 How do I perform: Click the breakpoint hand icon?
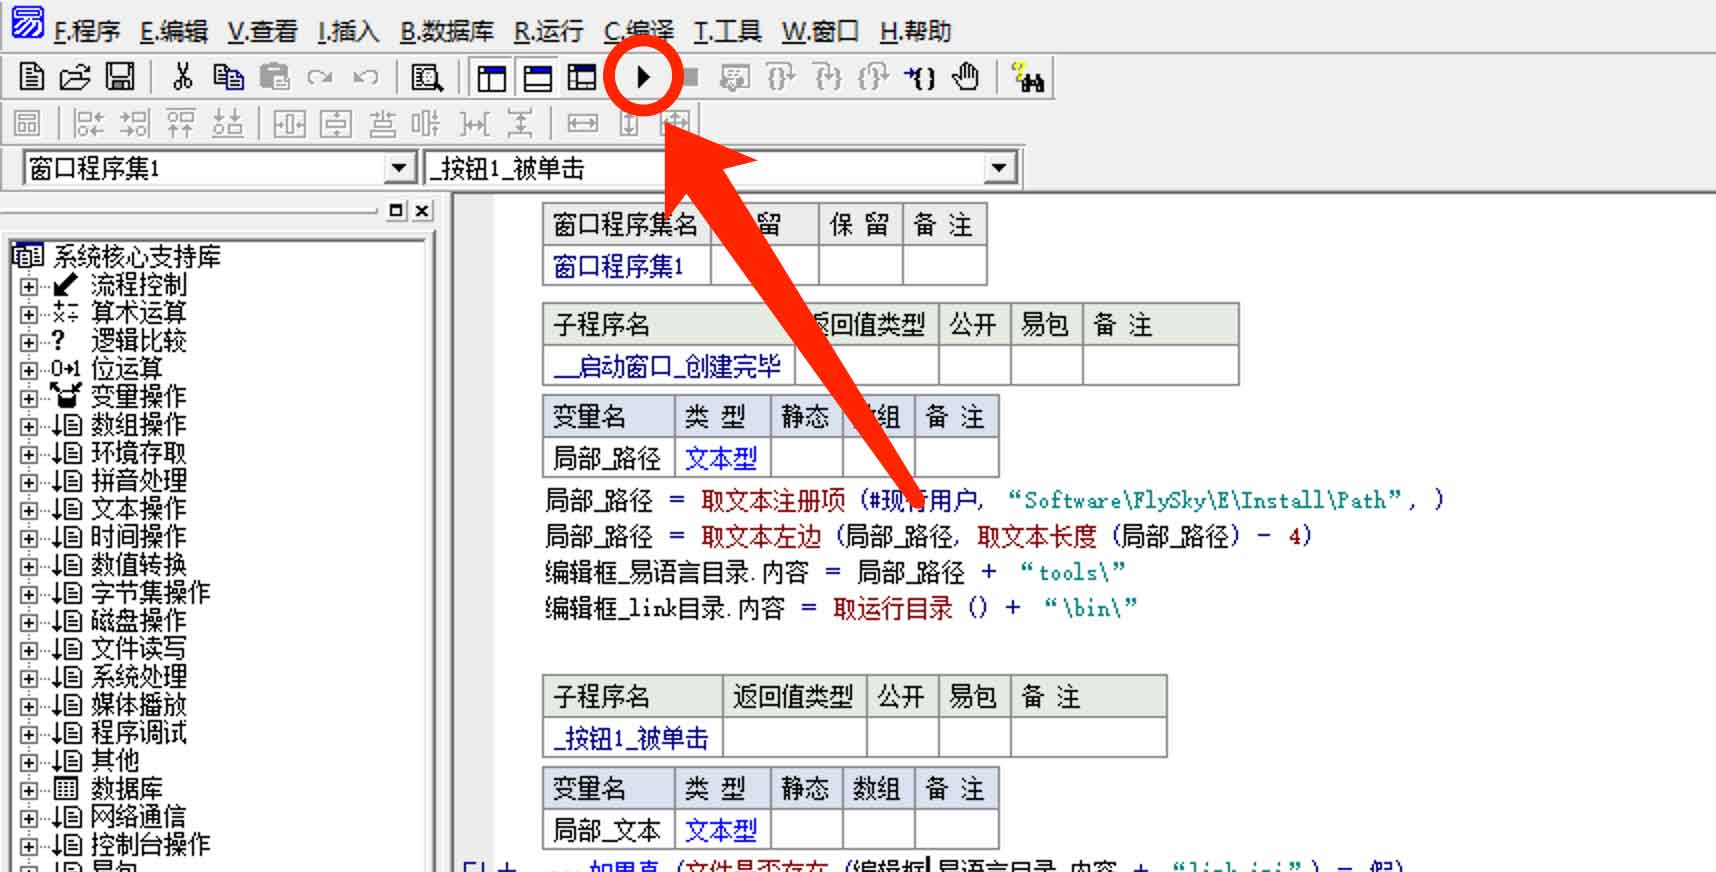tap(966, 77)
